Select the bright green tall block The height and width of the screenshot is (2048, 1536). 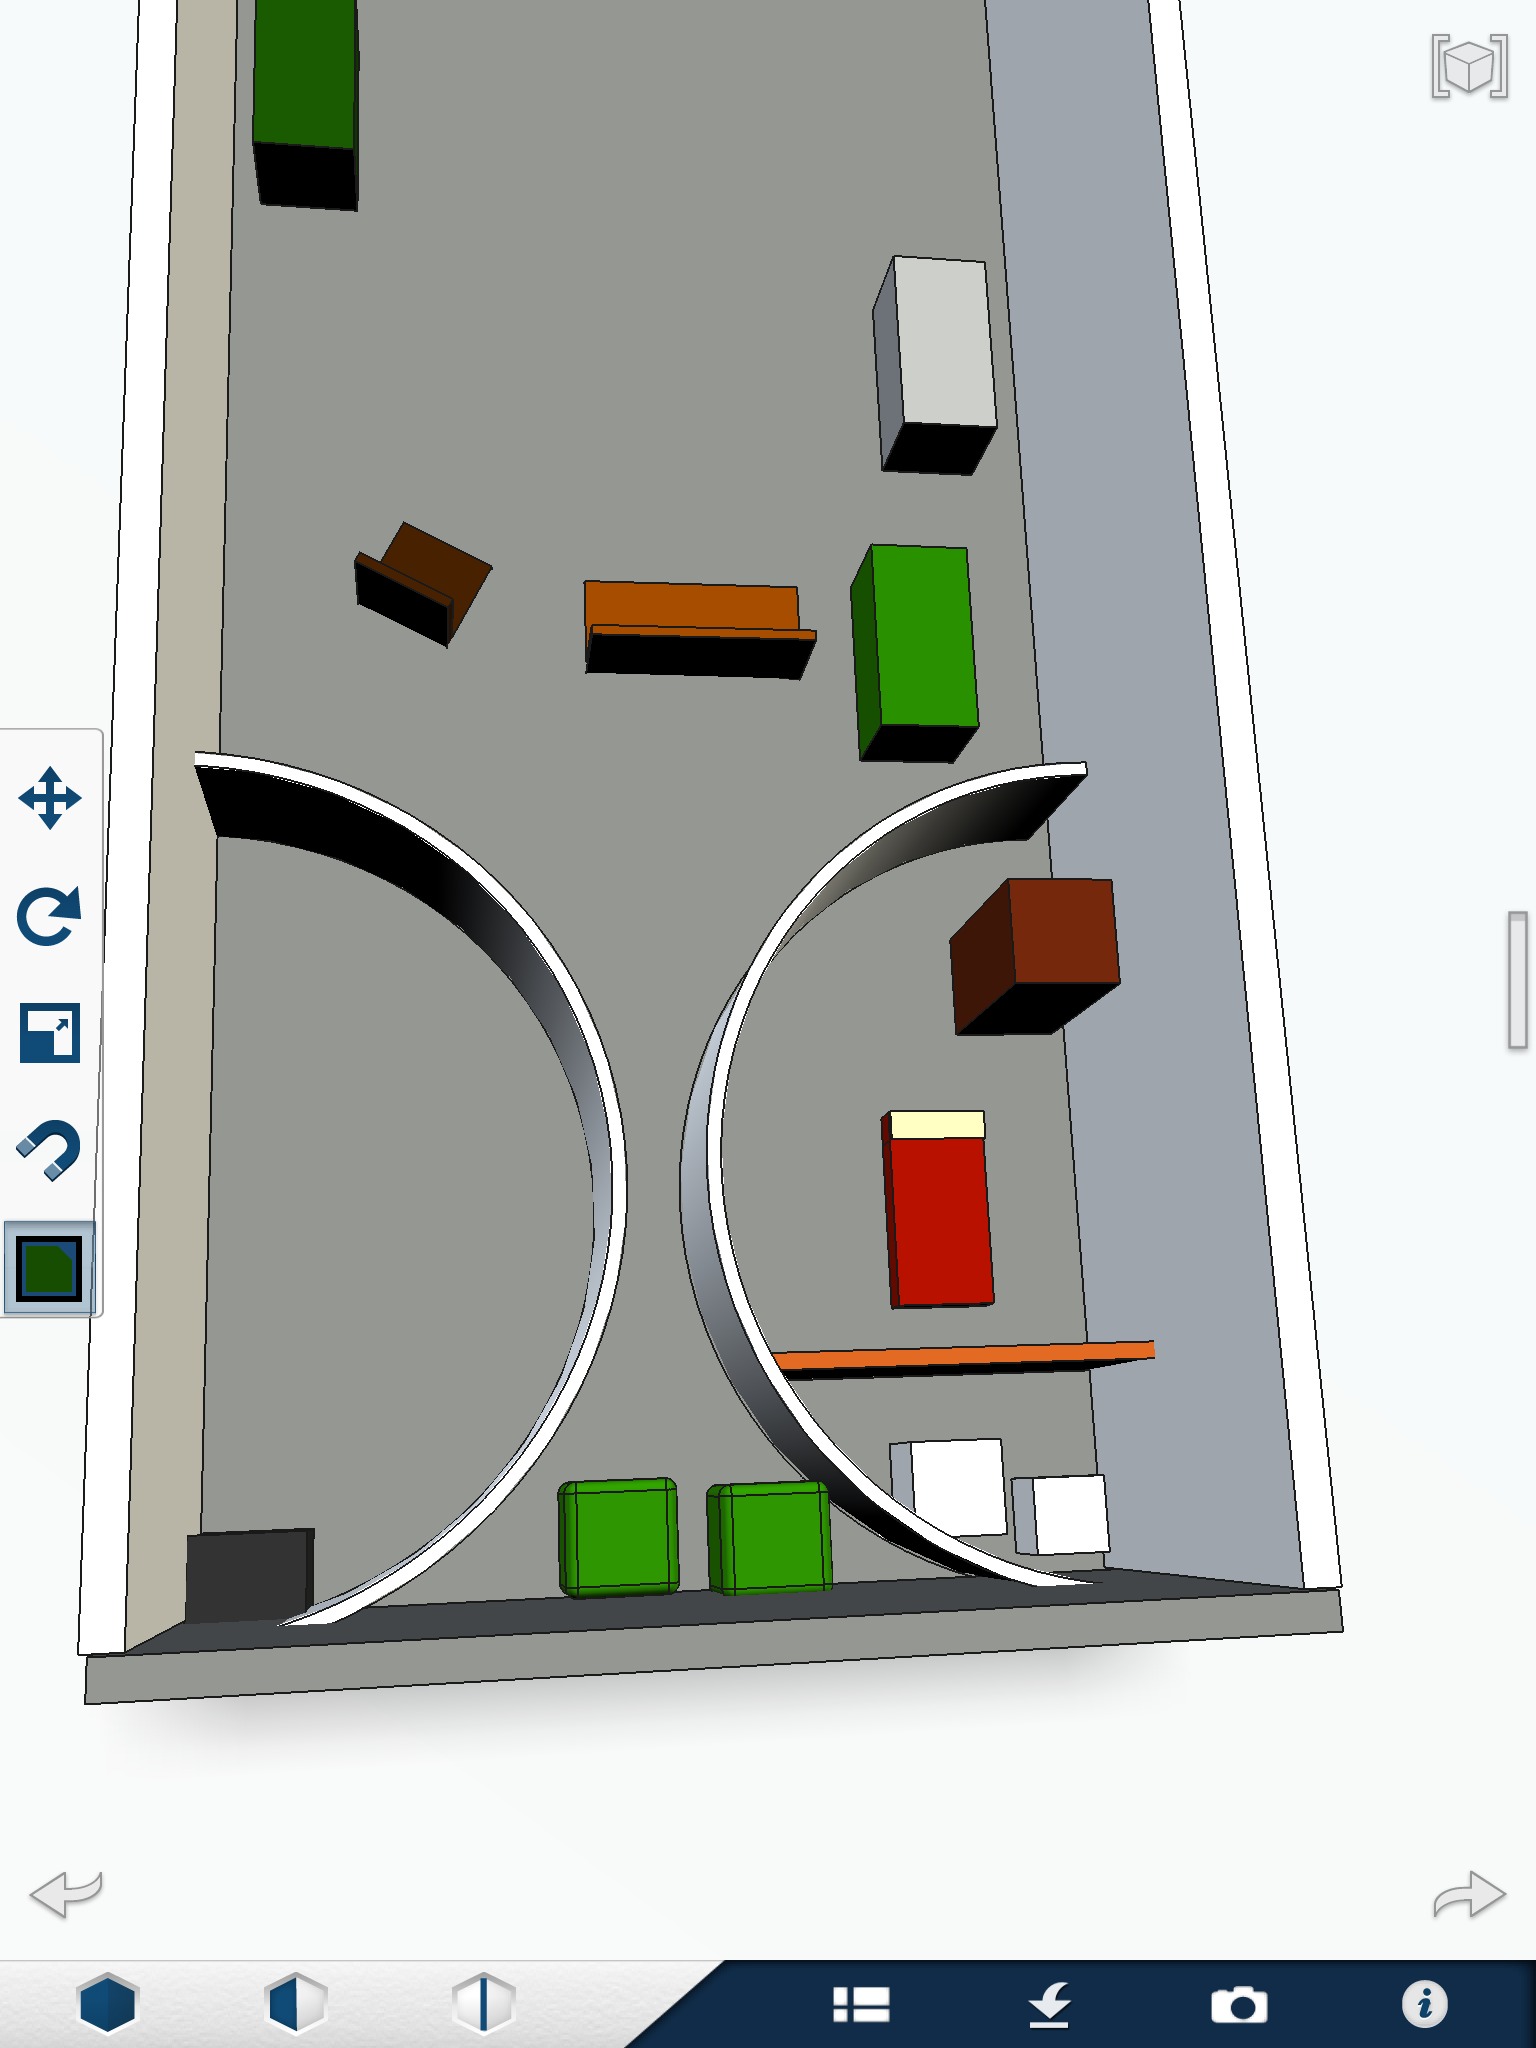click(x=914, y=653)
